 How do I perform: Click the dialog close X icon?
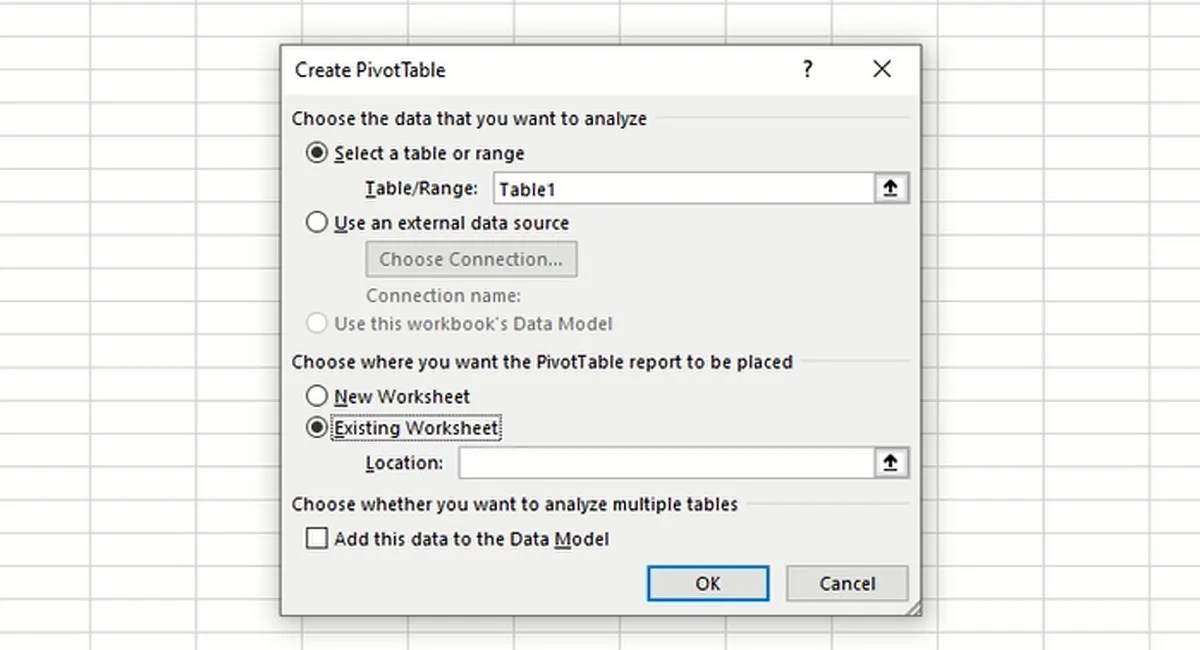(x=881, y=69)
